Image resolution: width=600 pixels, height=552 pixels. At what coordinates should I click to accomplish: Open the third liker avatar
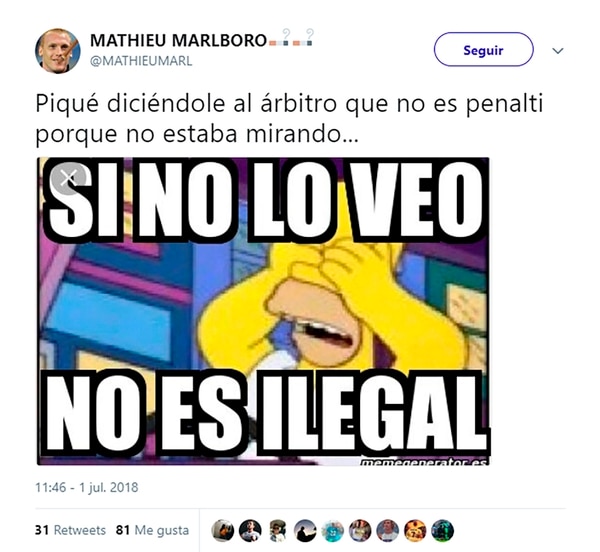pos(277,531)
